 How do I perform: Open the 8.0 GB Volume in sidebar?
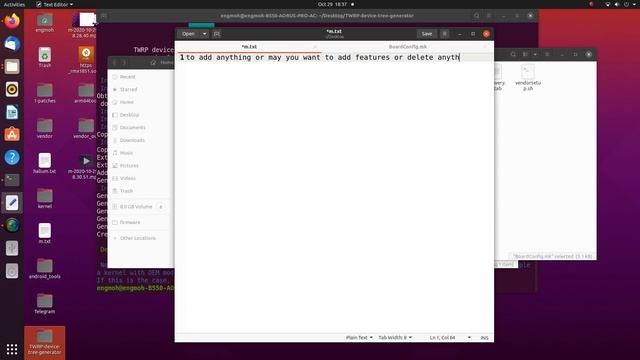coord(136,207)
